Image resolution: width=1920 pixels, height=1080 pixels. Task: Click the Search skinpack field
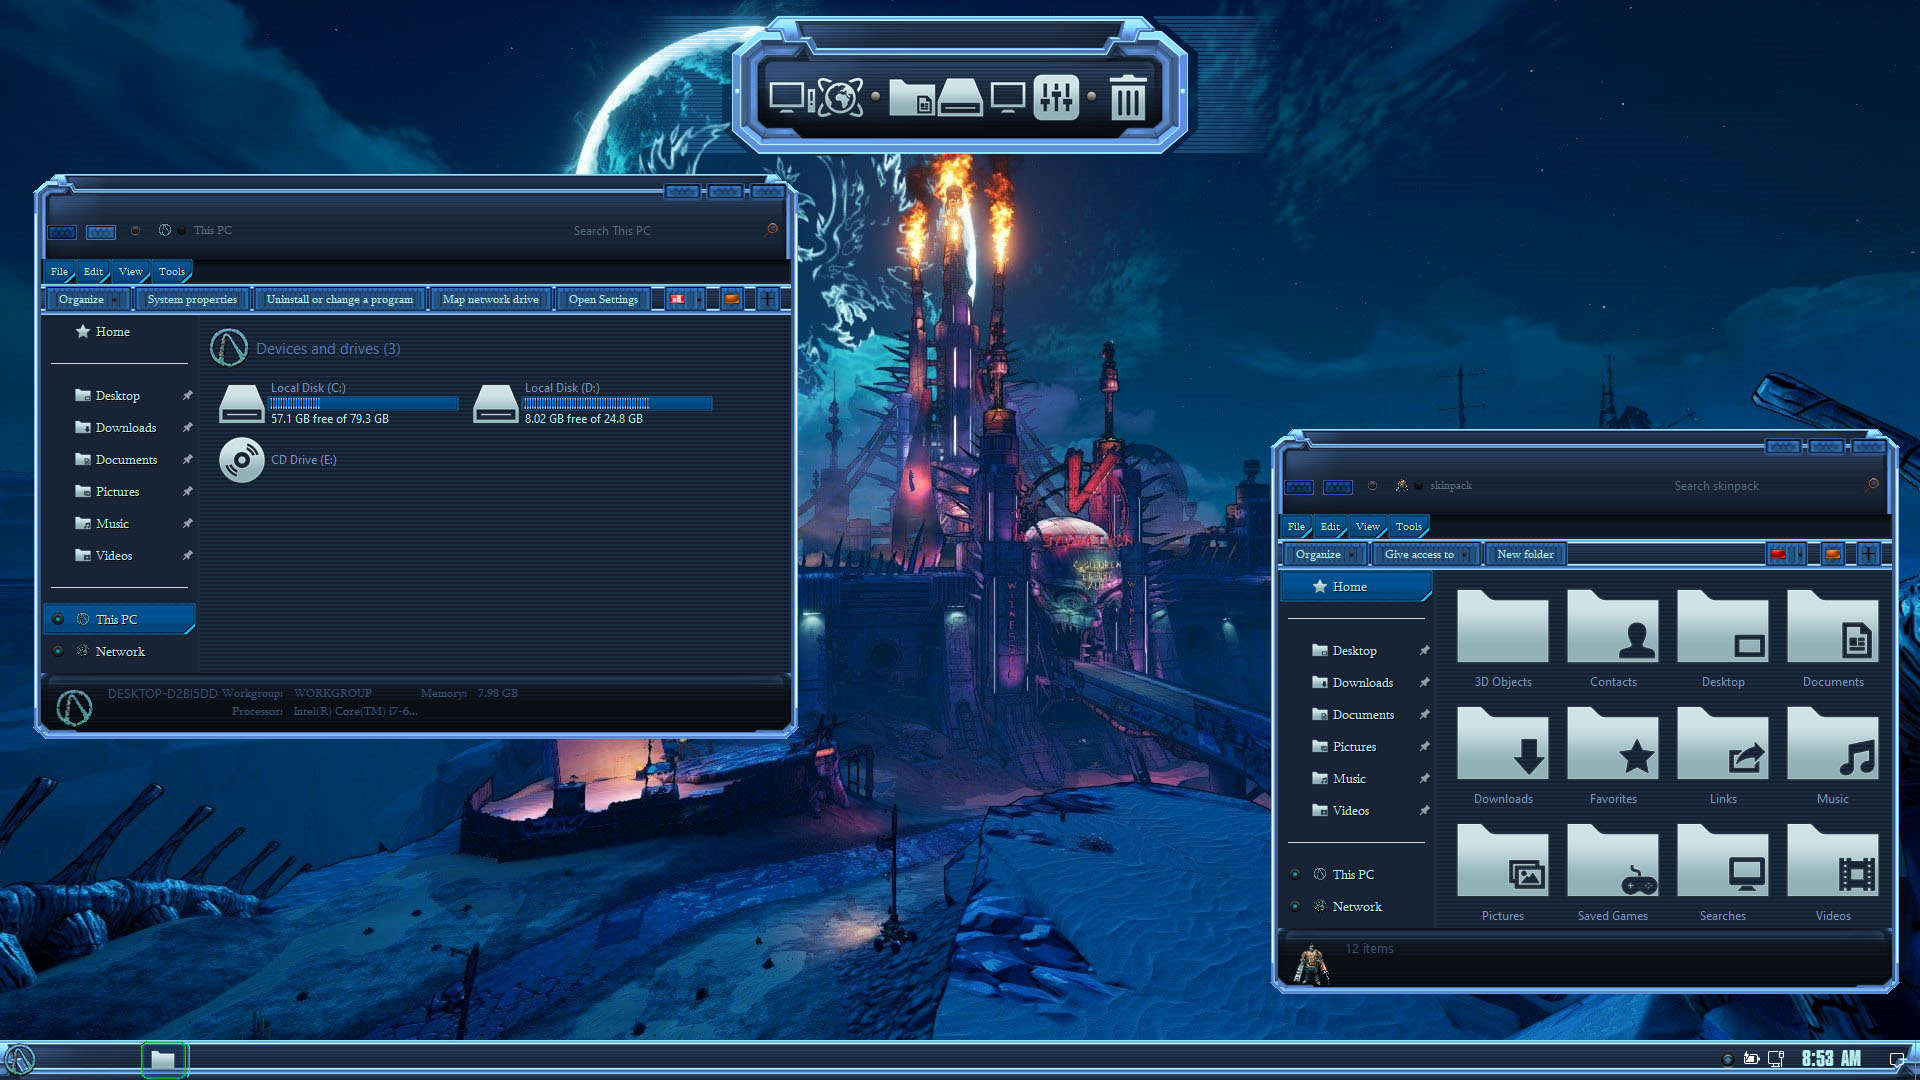click(1716, 486)
